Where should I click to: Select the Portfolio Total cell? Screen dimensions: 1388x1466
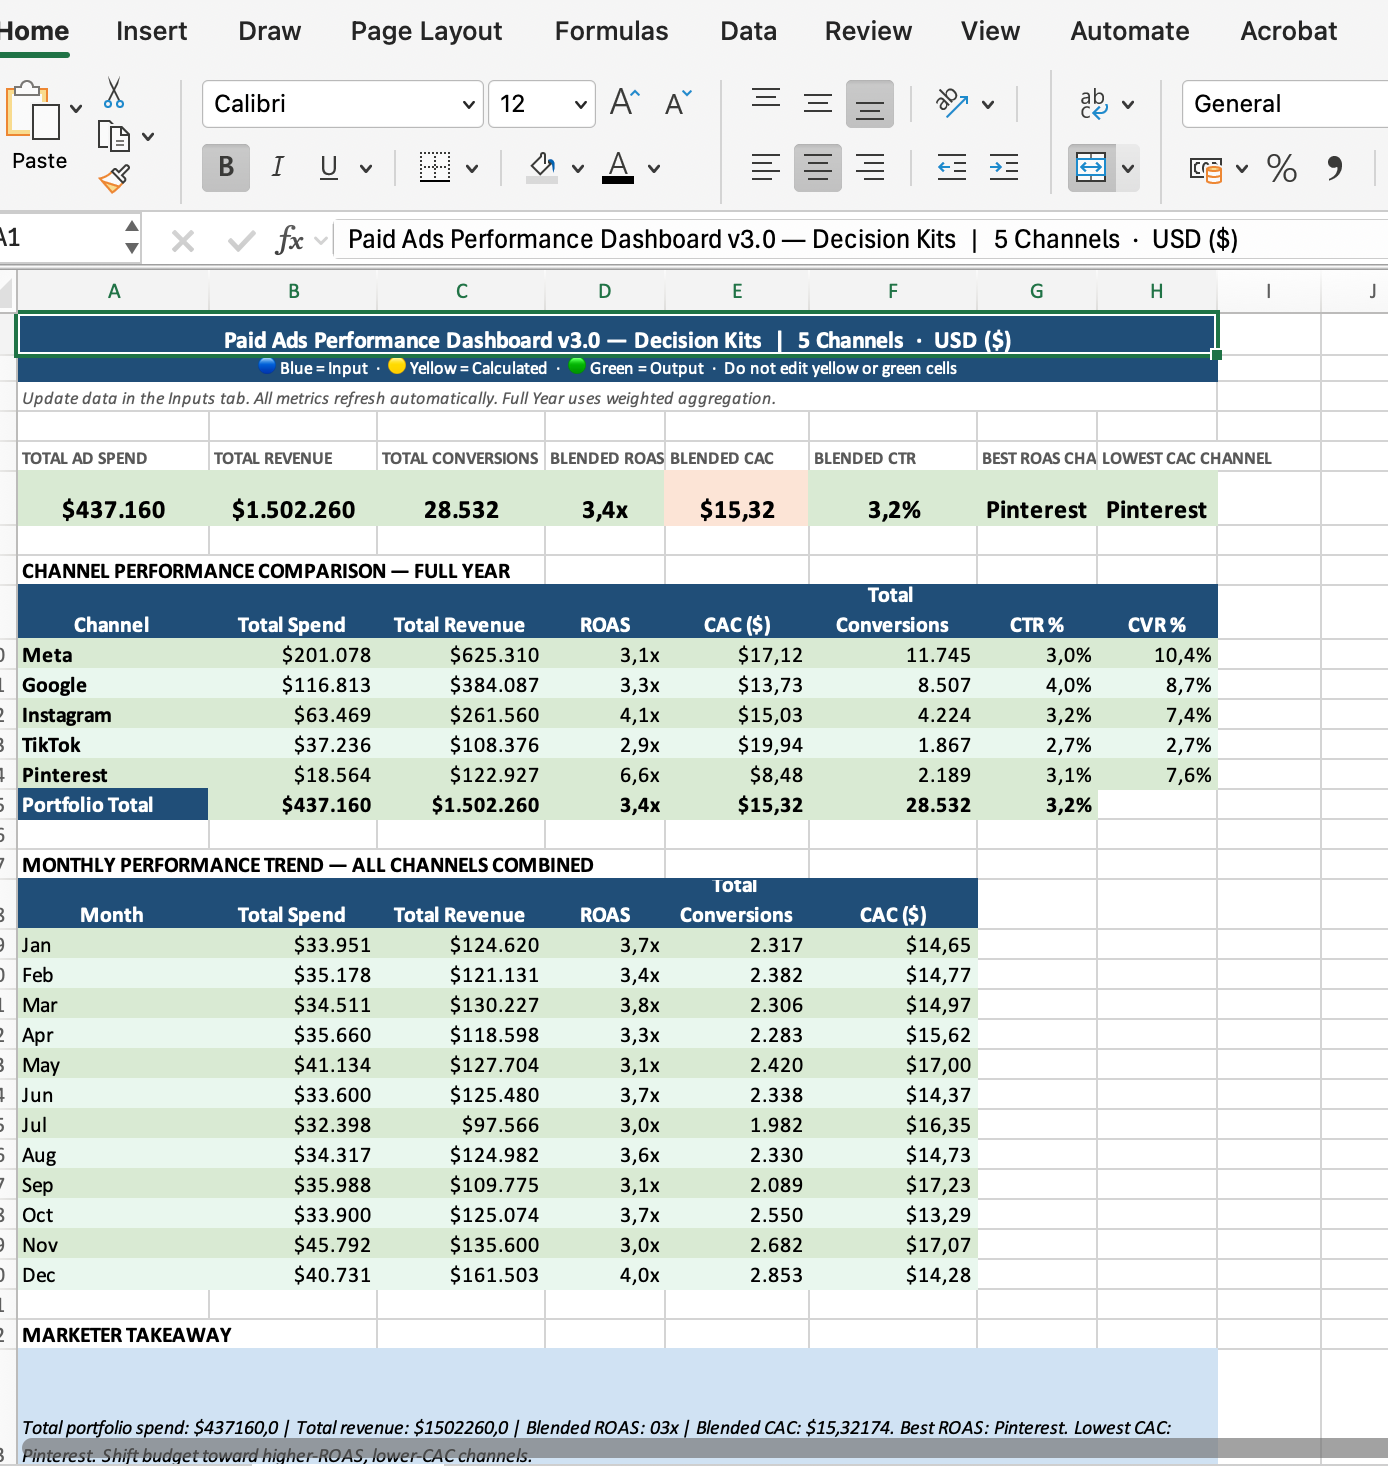pyautogui.click(x=113, y=805)
